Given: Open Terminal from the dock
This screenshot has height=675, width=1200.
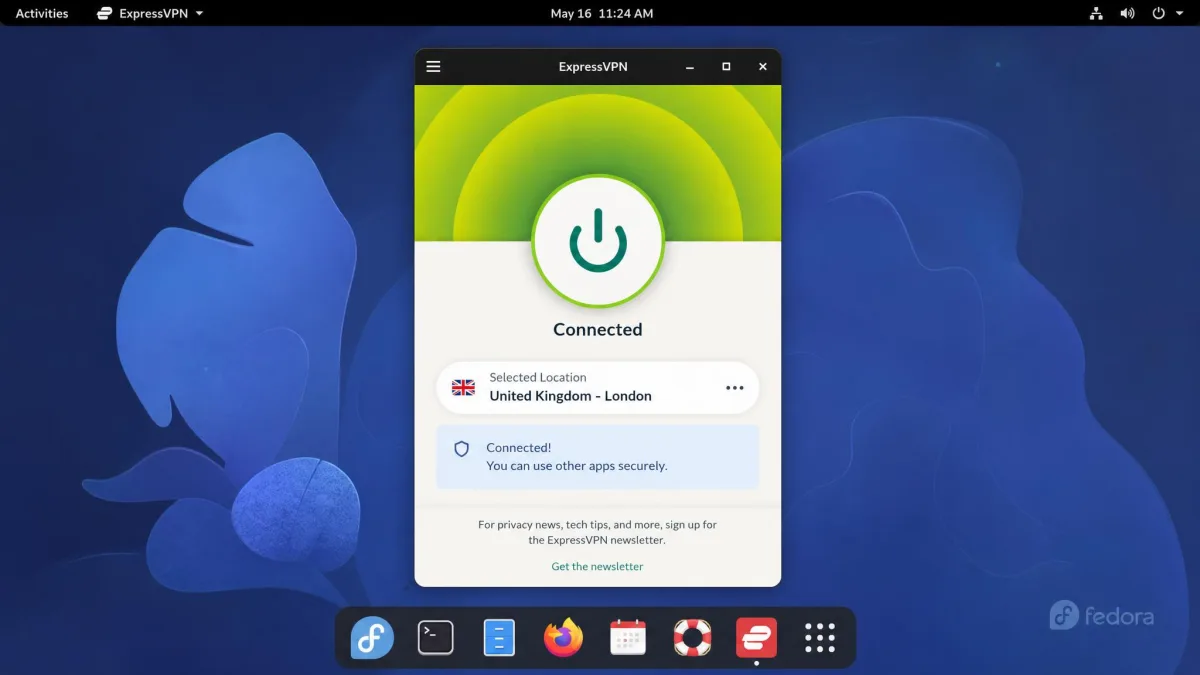Looking at the screenshot, I should (435, 637).
